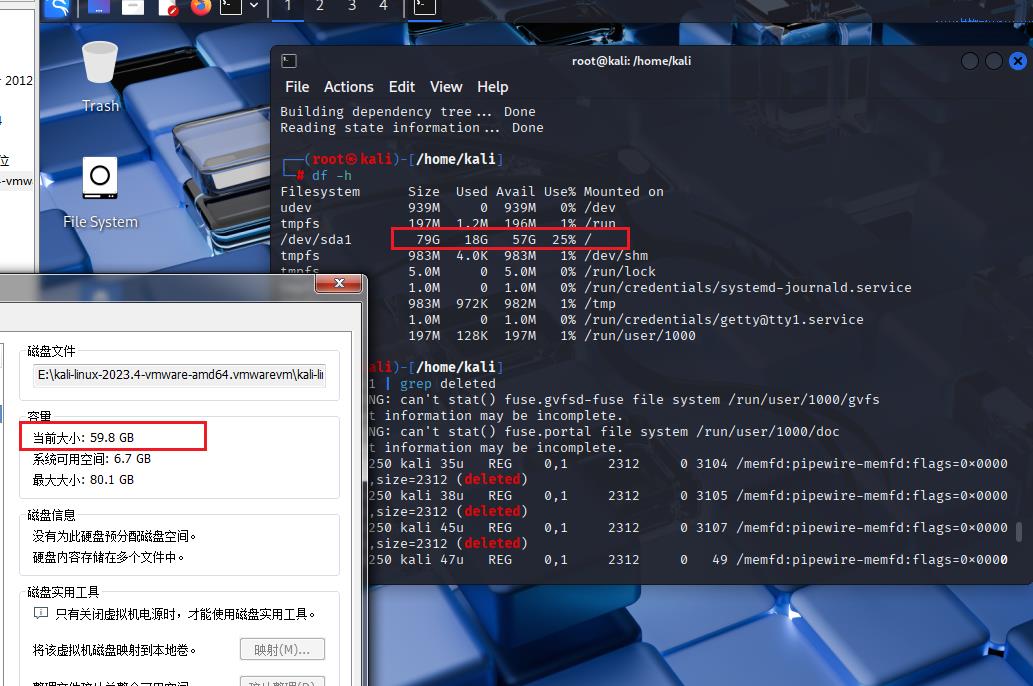Image resolution: width=1033 pixels, height=686 pixels.
Task: Open the terminal Edit menu
Action: tap(401, 87)
